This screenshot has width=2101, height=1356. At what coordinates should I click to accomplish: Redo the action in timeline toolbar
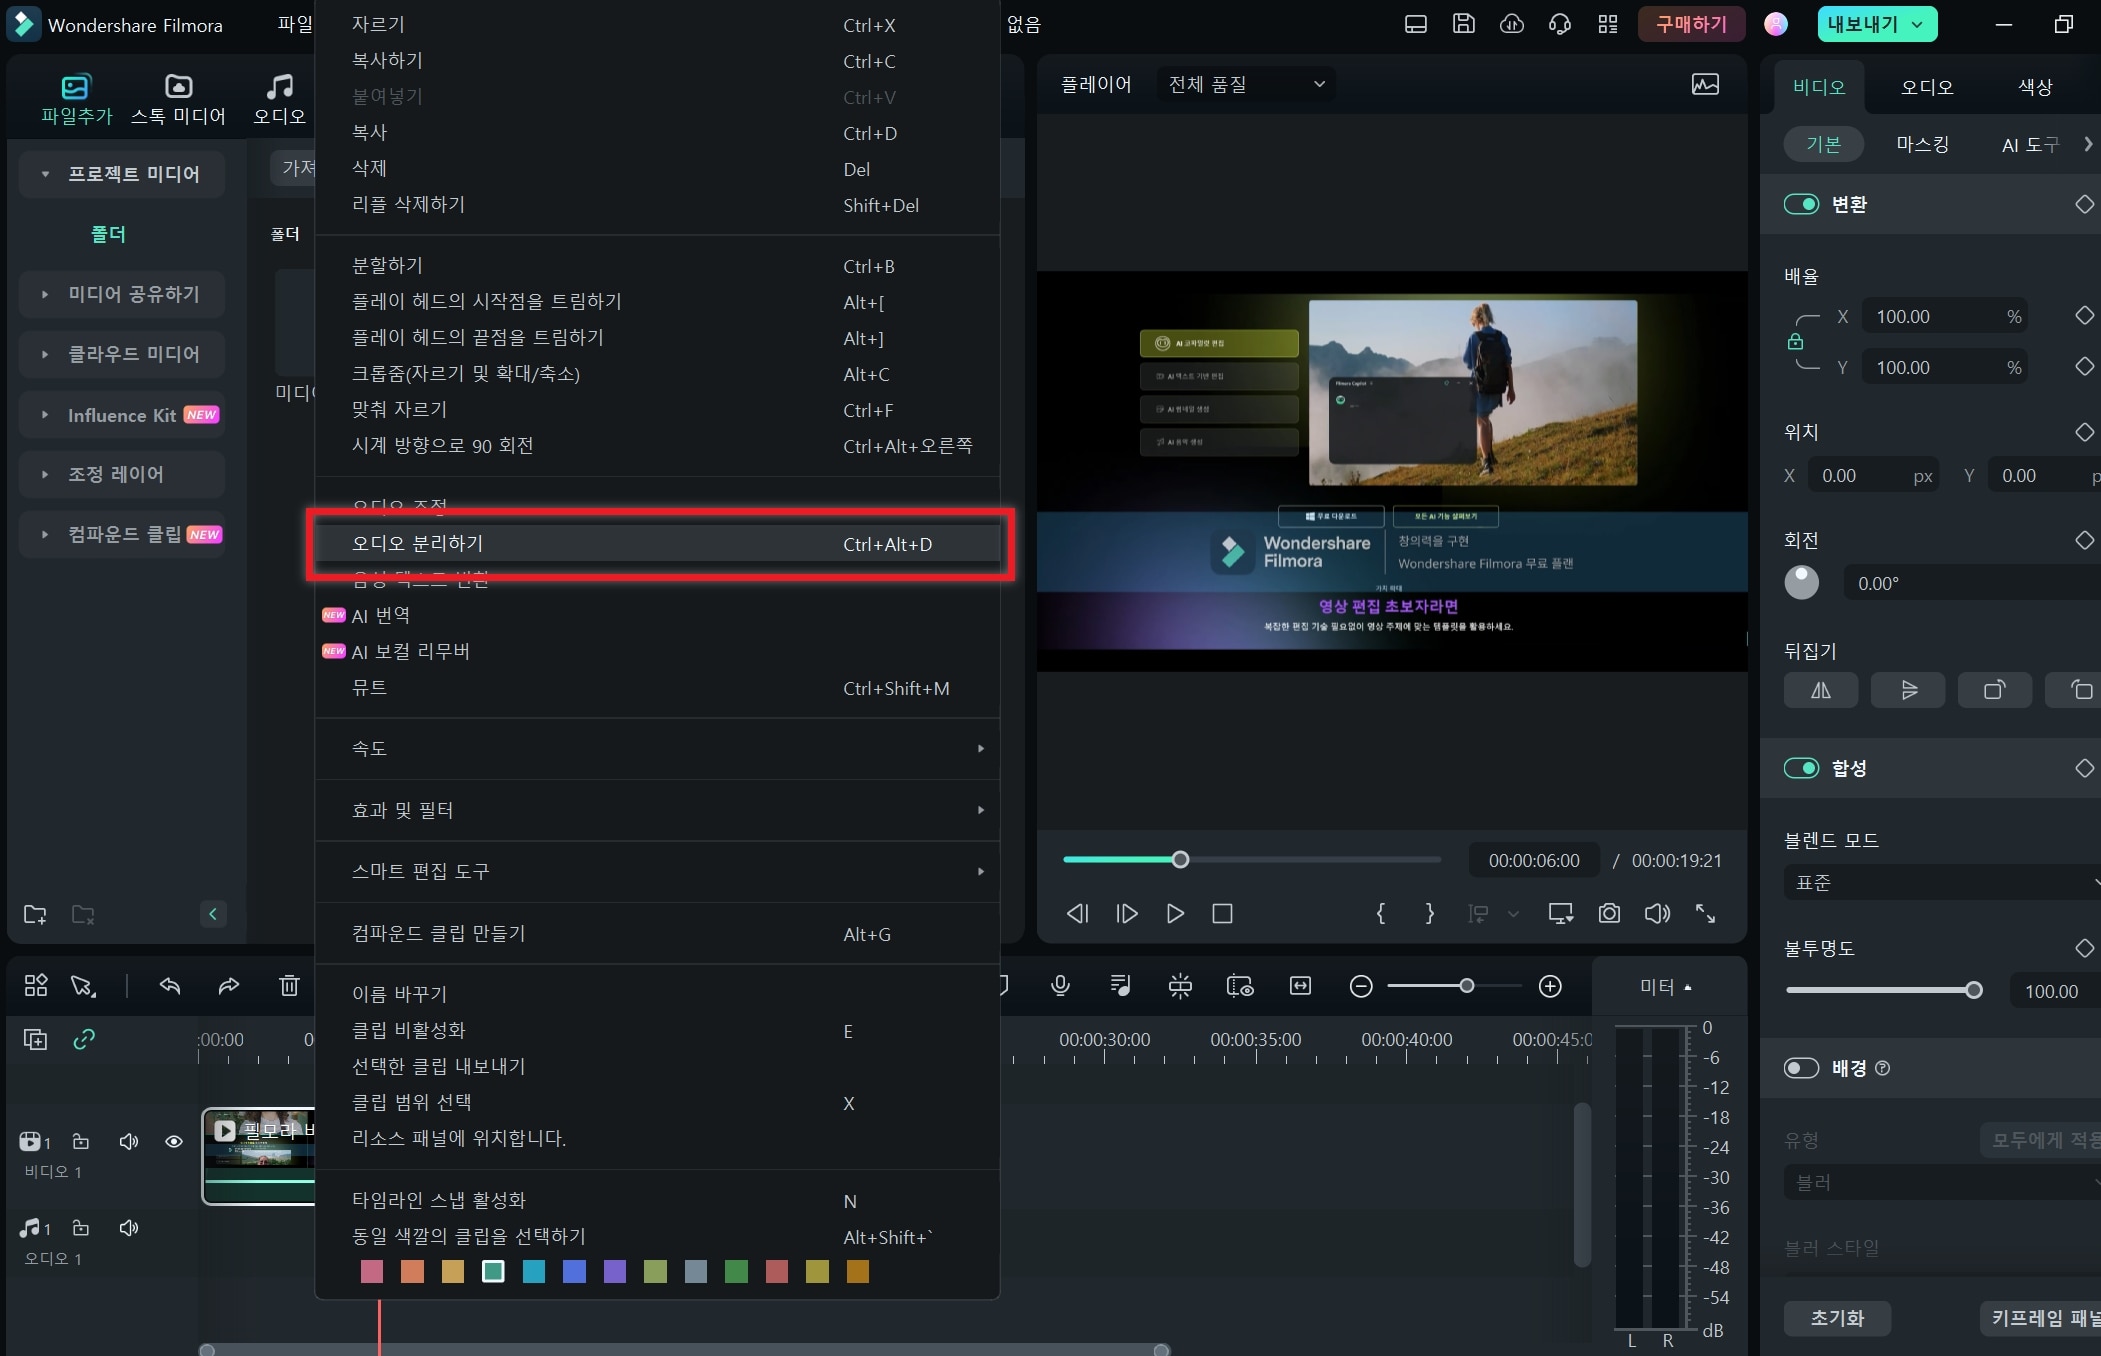[228, 986]
